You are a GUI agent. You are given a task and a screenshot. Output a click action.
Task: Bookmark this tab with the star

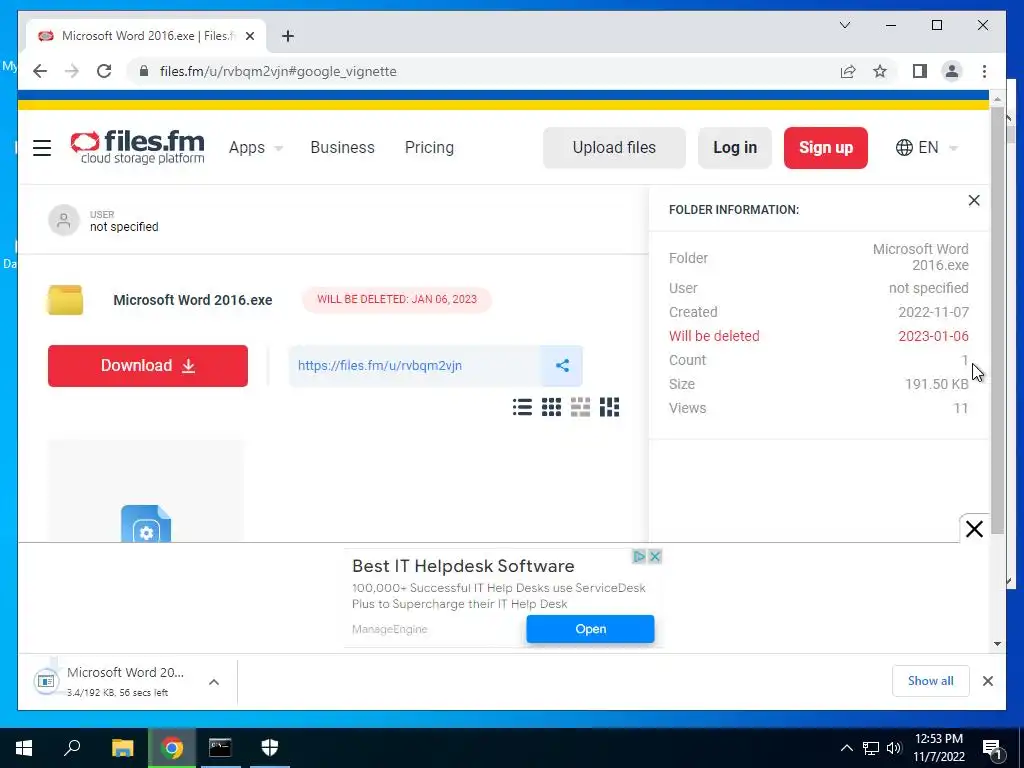880,71
